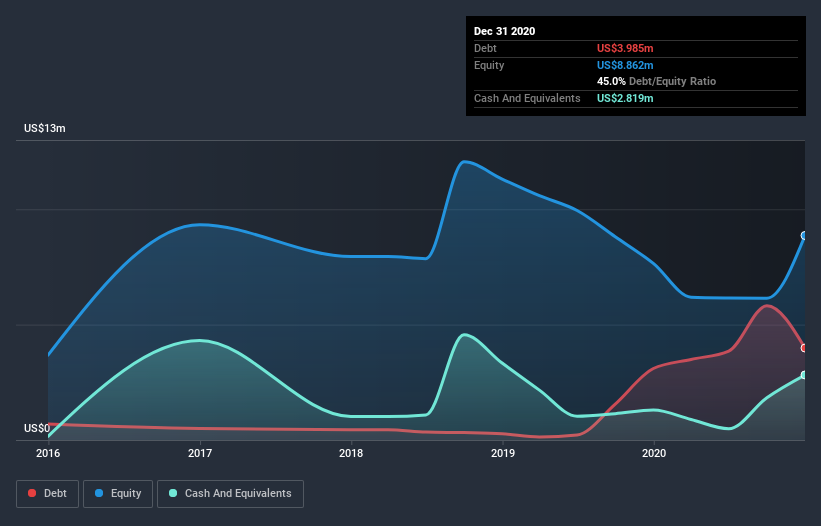Viewport: 821px width, 526px height.
Task: Click the US$0 y-axis label
Action: (x=37, y=428)
